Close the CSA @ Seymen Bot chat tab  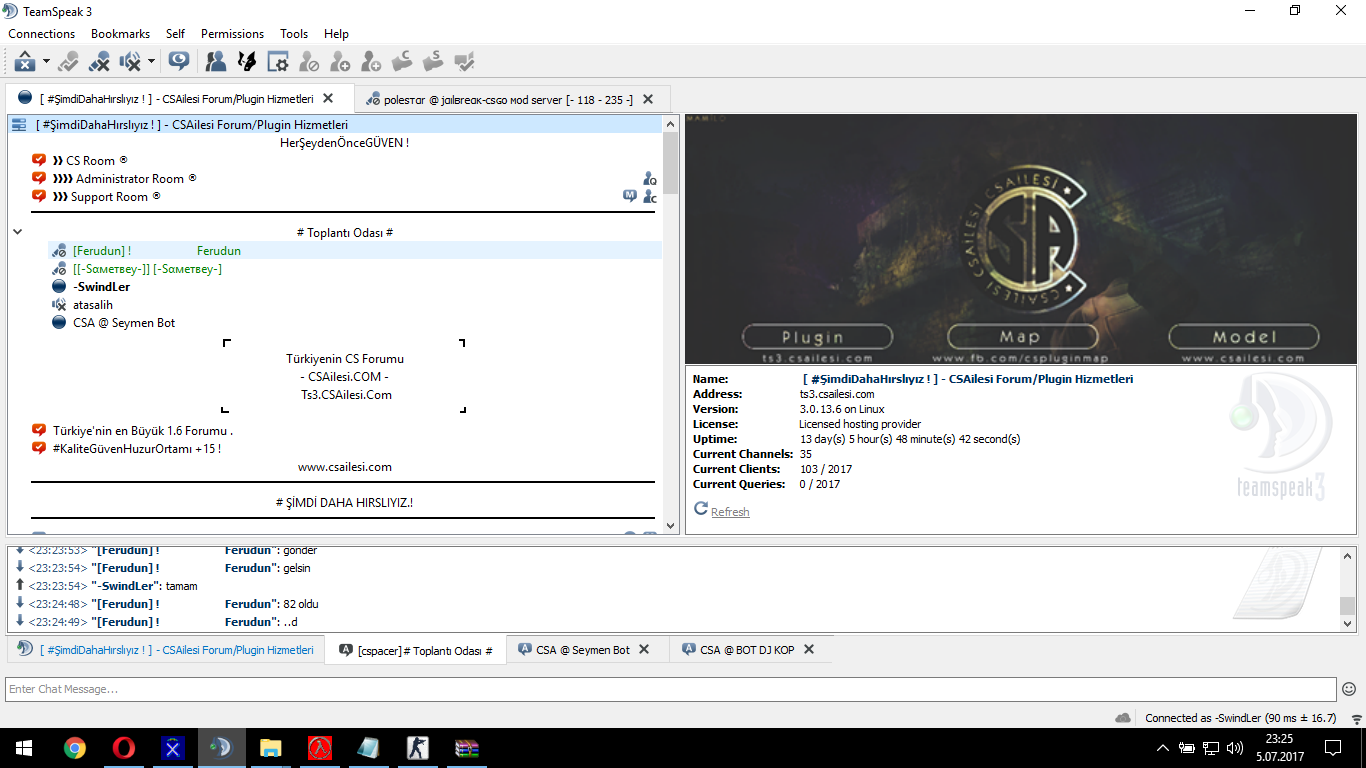coord(644,649)
